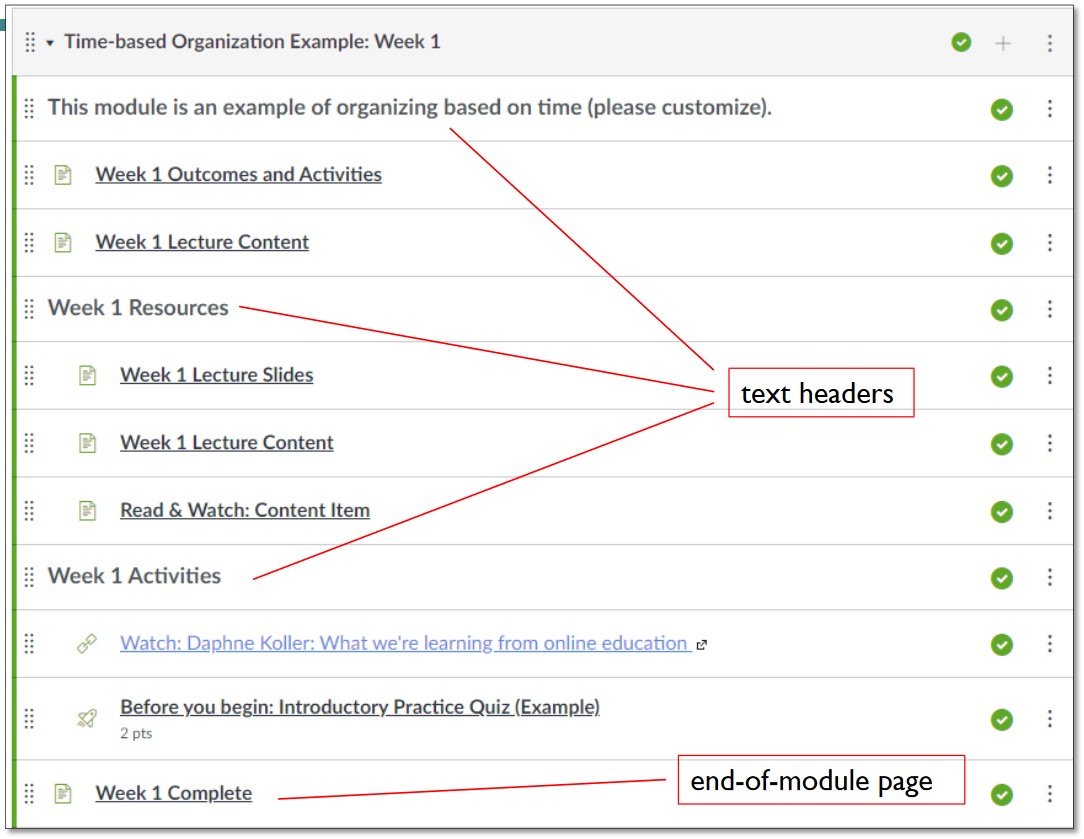Click the '2 pts' label under the practice quiz
Image resolution: width=1084 pixels, height=839 pixels.
click(136, 733)
